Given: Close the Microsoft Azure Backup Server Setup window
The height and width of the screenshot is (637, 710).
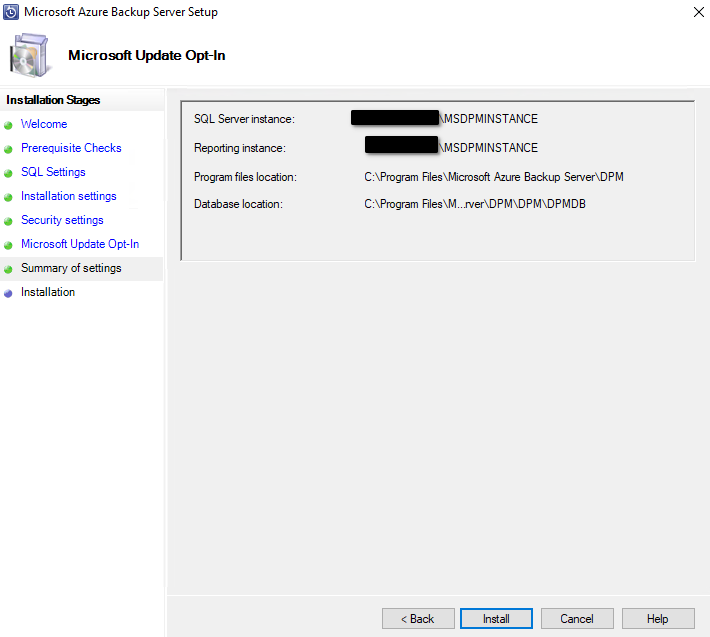Looking at the screenshot, I should coord(699,12).
